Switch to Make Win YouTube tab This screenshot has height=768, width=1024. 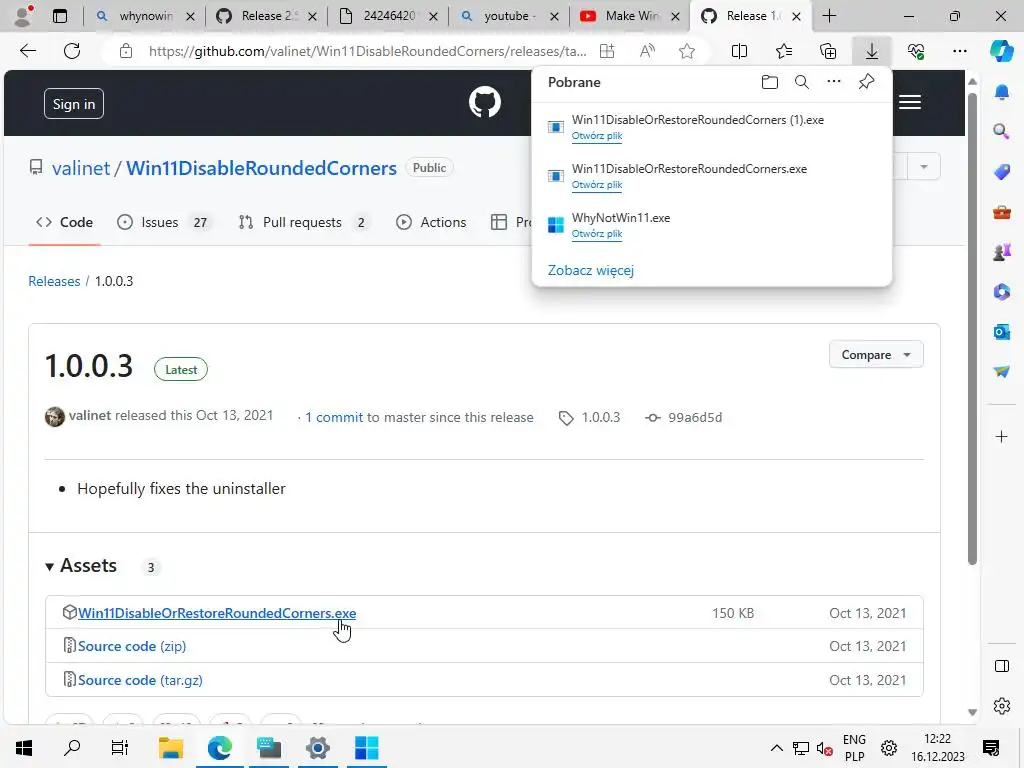point(630,16)
